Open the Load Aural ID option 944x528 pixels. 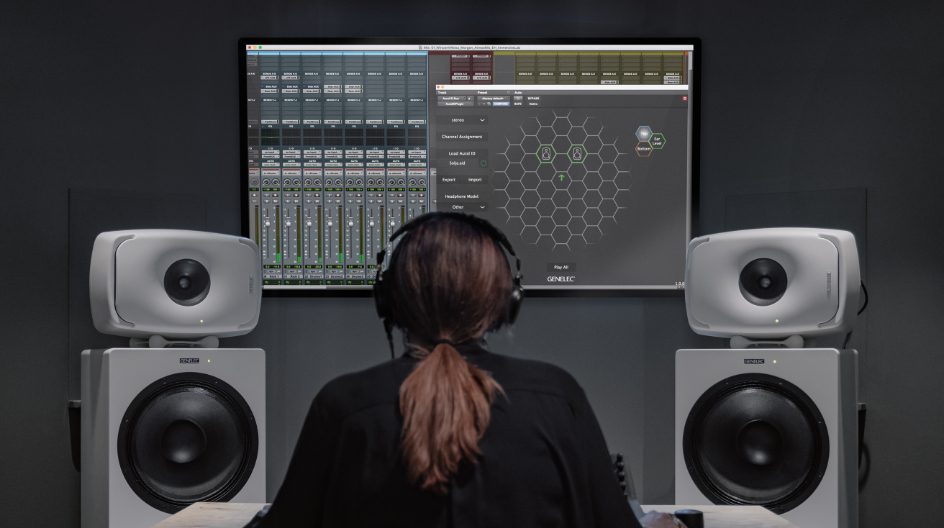[462, 153]
